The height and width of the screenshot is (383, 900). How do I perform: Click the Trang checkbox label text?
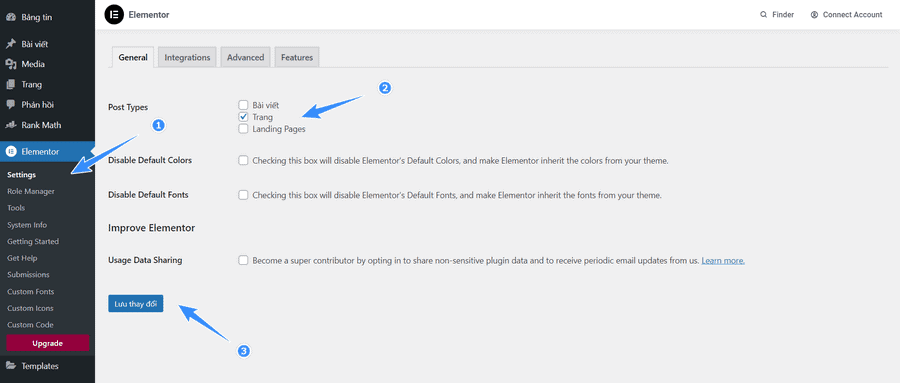263,117
